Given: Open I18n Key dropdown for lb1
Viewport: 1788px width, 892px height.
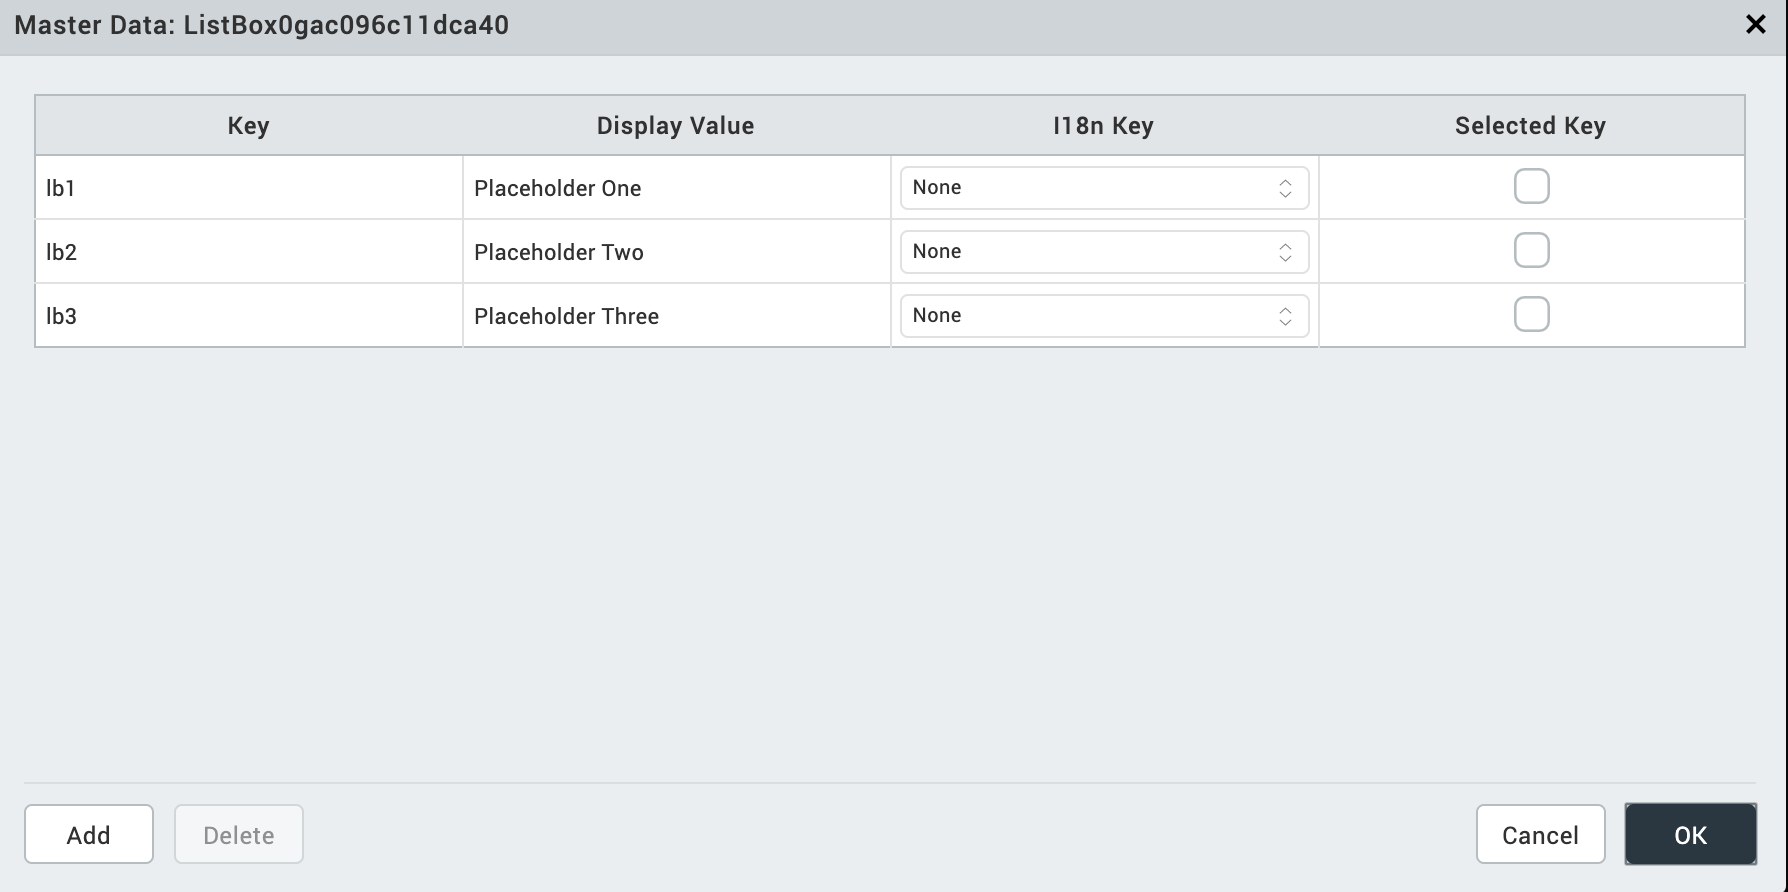Looking at the screenshot, I should coord(1104,188).
